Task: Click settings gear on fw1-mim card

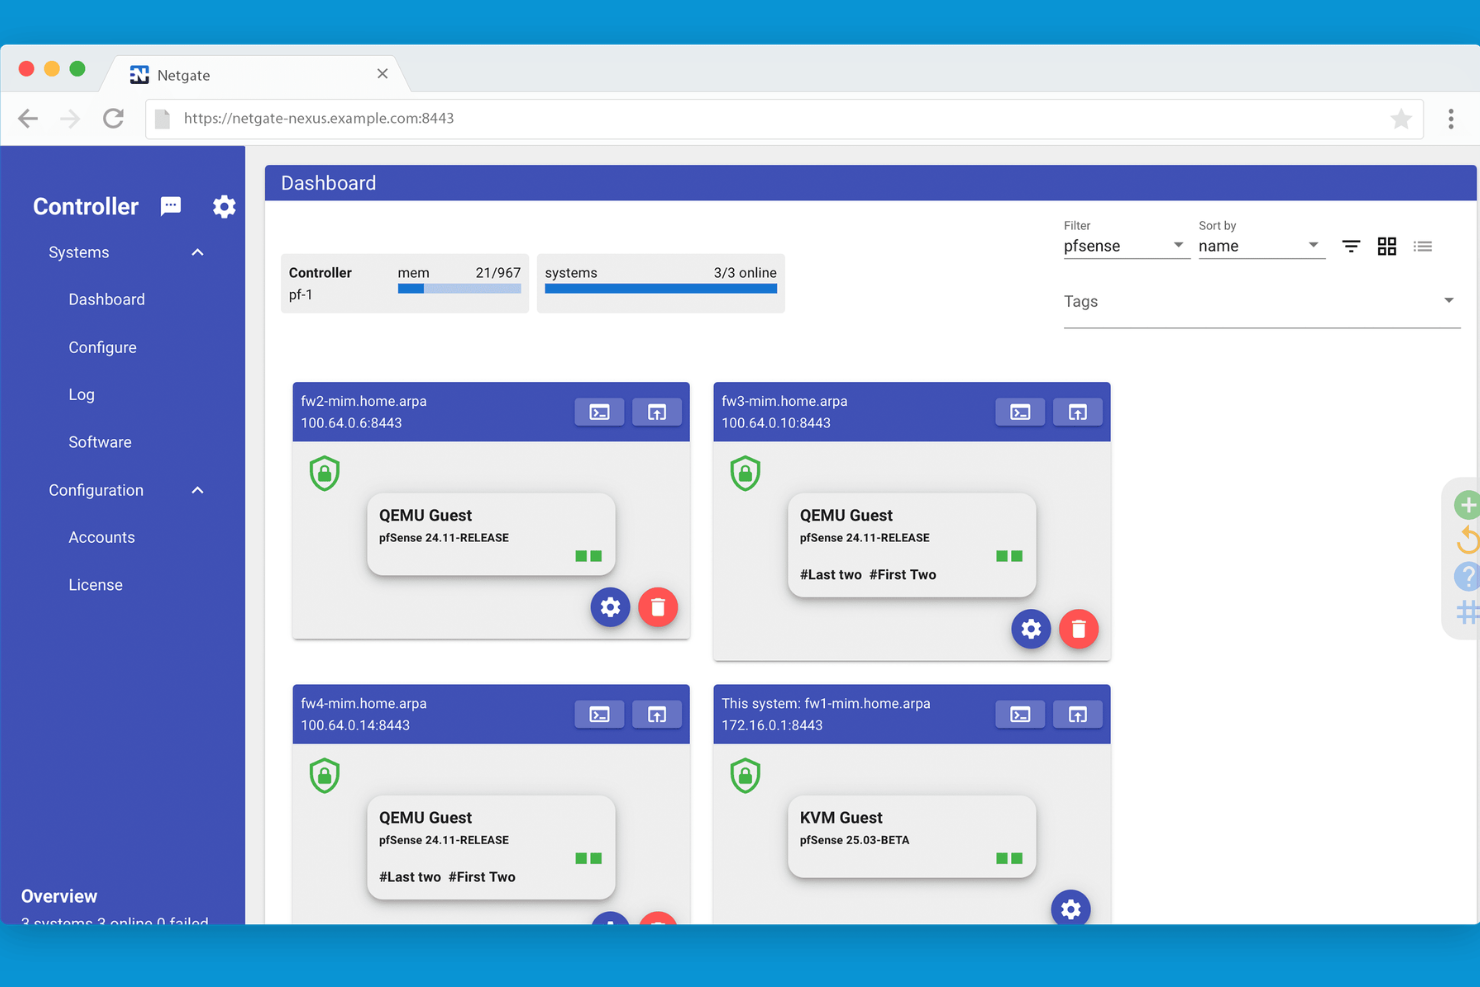Action: coord(1071,908)
